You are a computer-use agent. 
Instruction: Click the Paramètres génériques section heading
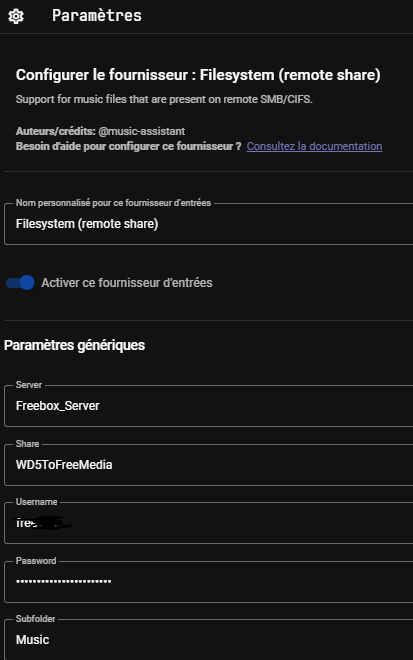pyautogui.click(x=75, y=345)
